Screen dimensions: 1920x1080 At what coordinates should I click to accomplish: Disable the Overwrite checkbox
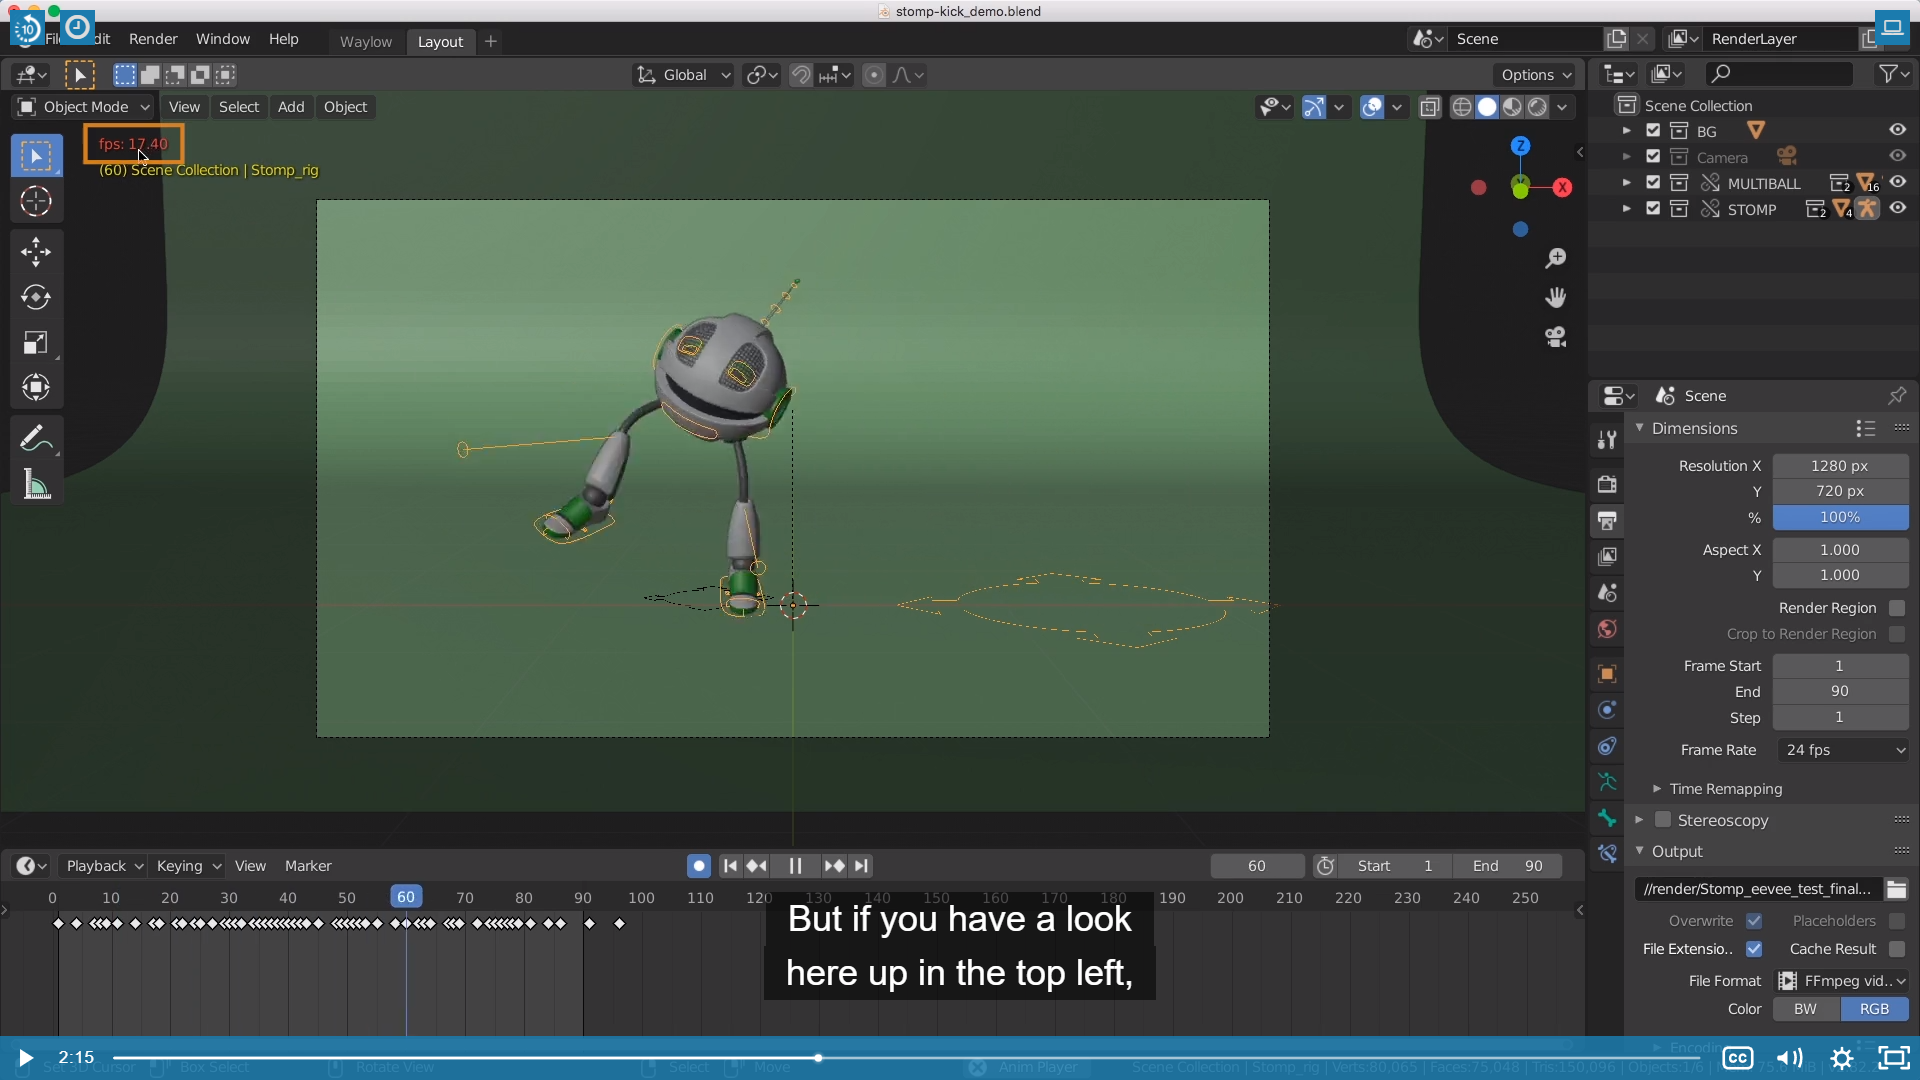(1754, 920)
